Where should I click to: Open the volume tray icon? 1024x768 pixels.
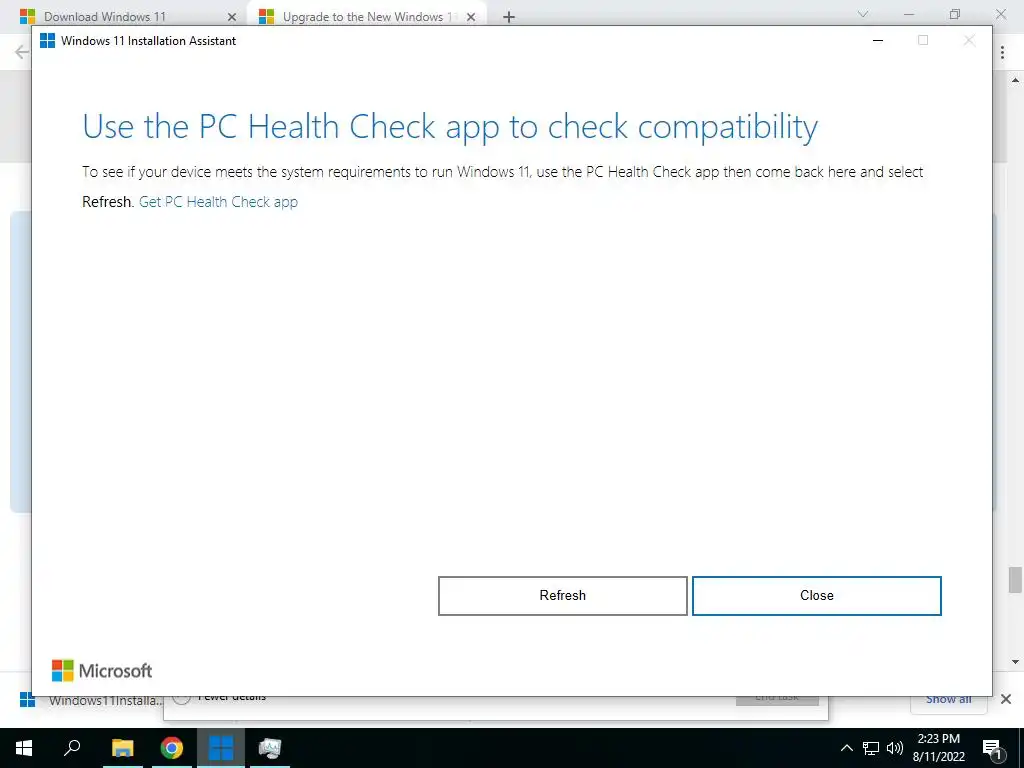pos(895,748)
